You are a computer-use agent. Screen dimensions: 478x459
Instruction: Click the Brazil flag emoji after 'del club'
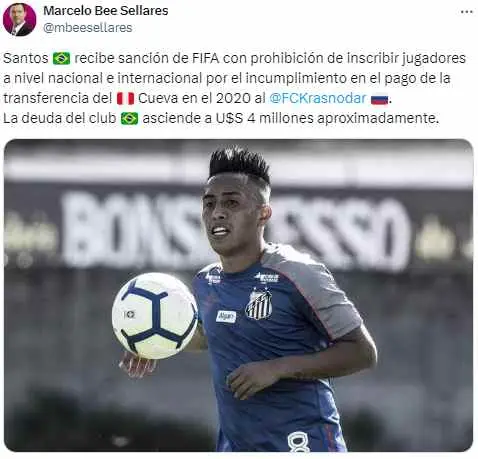click(x=129, y=118)
